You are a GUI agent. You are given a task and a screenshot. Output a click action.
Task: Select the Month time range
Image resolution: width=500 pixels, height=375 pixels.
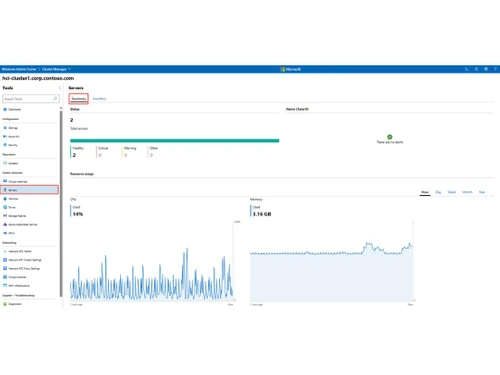(467, 192)
